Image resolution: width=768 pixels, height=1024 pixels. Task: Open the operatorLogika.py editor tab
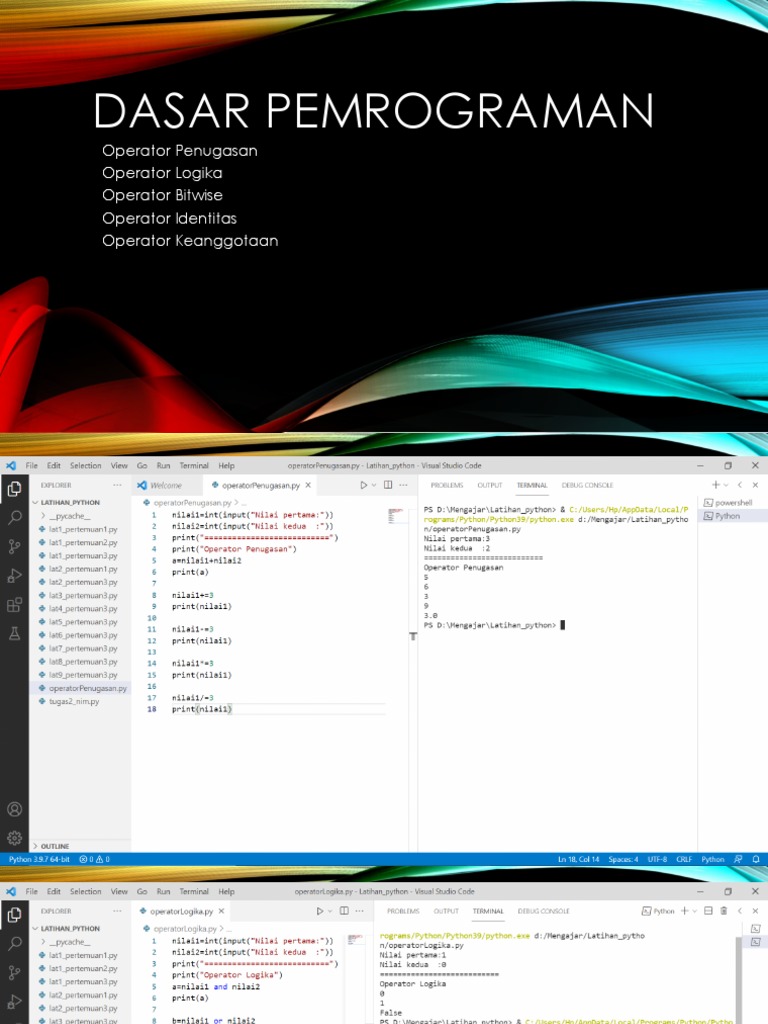click(x=181, y=911)
